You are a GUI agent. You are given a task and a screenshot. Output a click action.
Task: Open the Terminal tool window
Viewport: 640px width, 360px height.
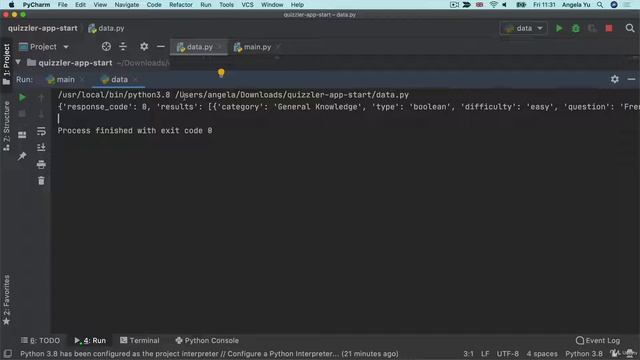(x=140, y=340)
